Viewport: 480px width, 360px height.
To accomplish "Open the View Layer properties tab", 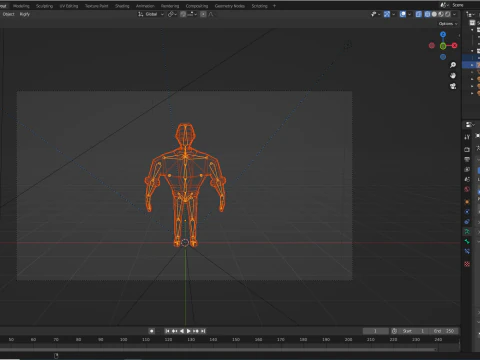I will click(x=467, y=169).
